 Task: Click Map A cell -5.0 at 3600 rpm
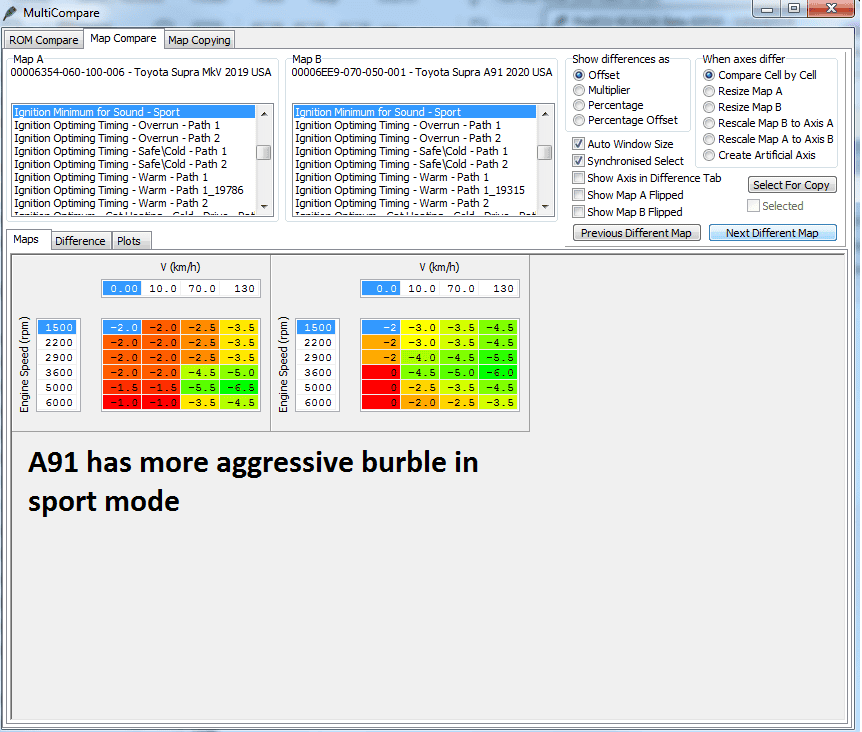pyautogui.click(x=240, y=373)
